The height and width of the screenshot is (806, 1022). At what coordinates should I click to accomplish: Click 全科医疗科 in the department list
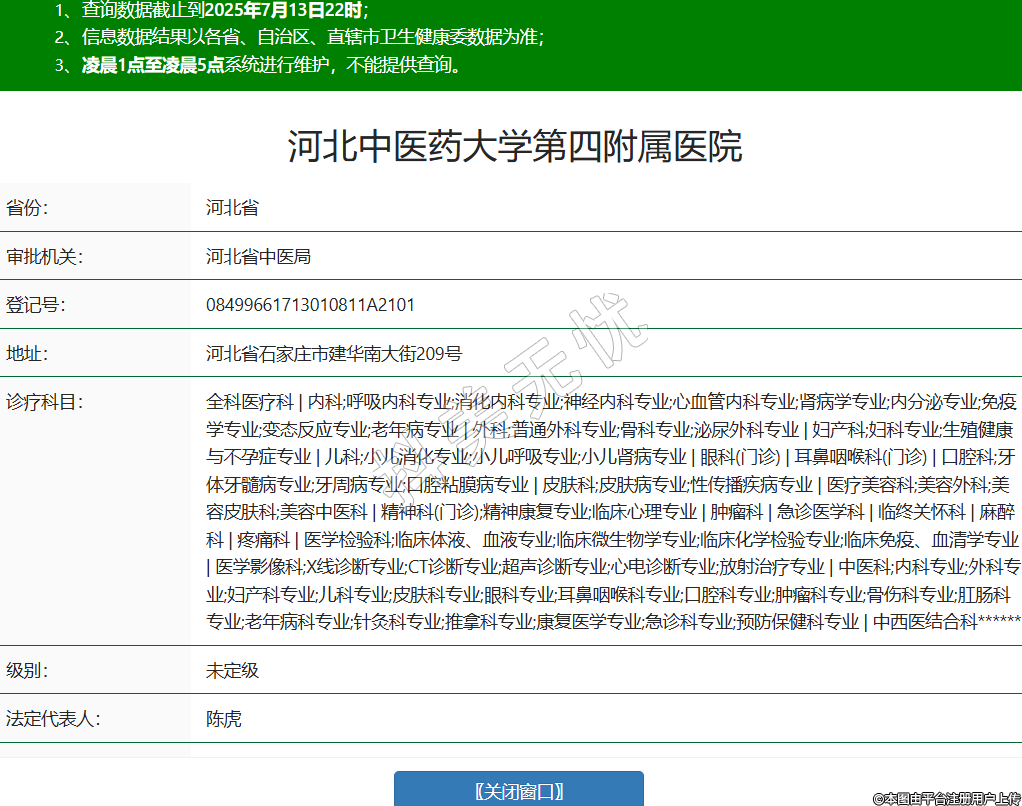[250, 402]
